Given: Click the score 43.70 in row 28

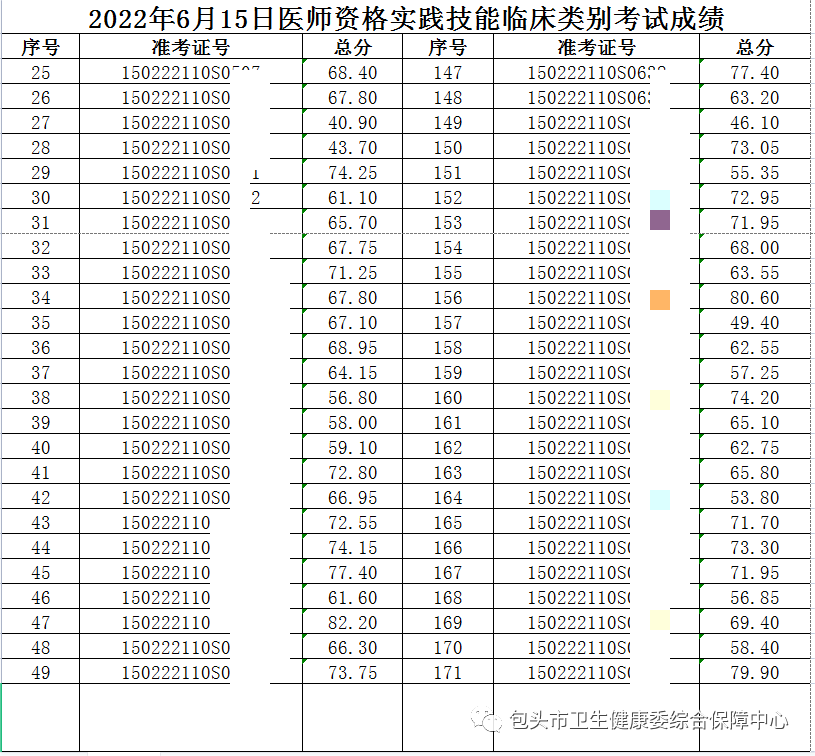Looking at the screenshot, I should click(352, 147).
